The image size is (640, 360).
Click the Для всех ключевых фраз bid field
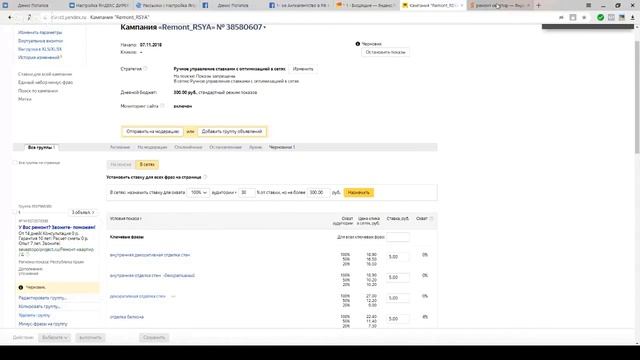pyautogui.click(x=398, y=237)
